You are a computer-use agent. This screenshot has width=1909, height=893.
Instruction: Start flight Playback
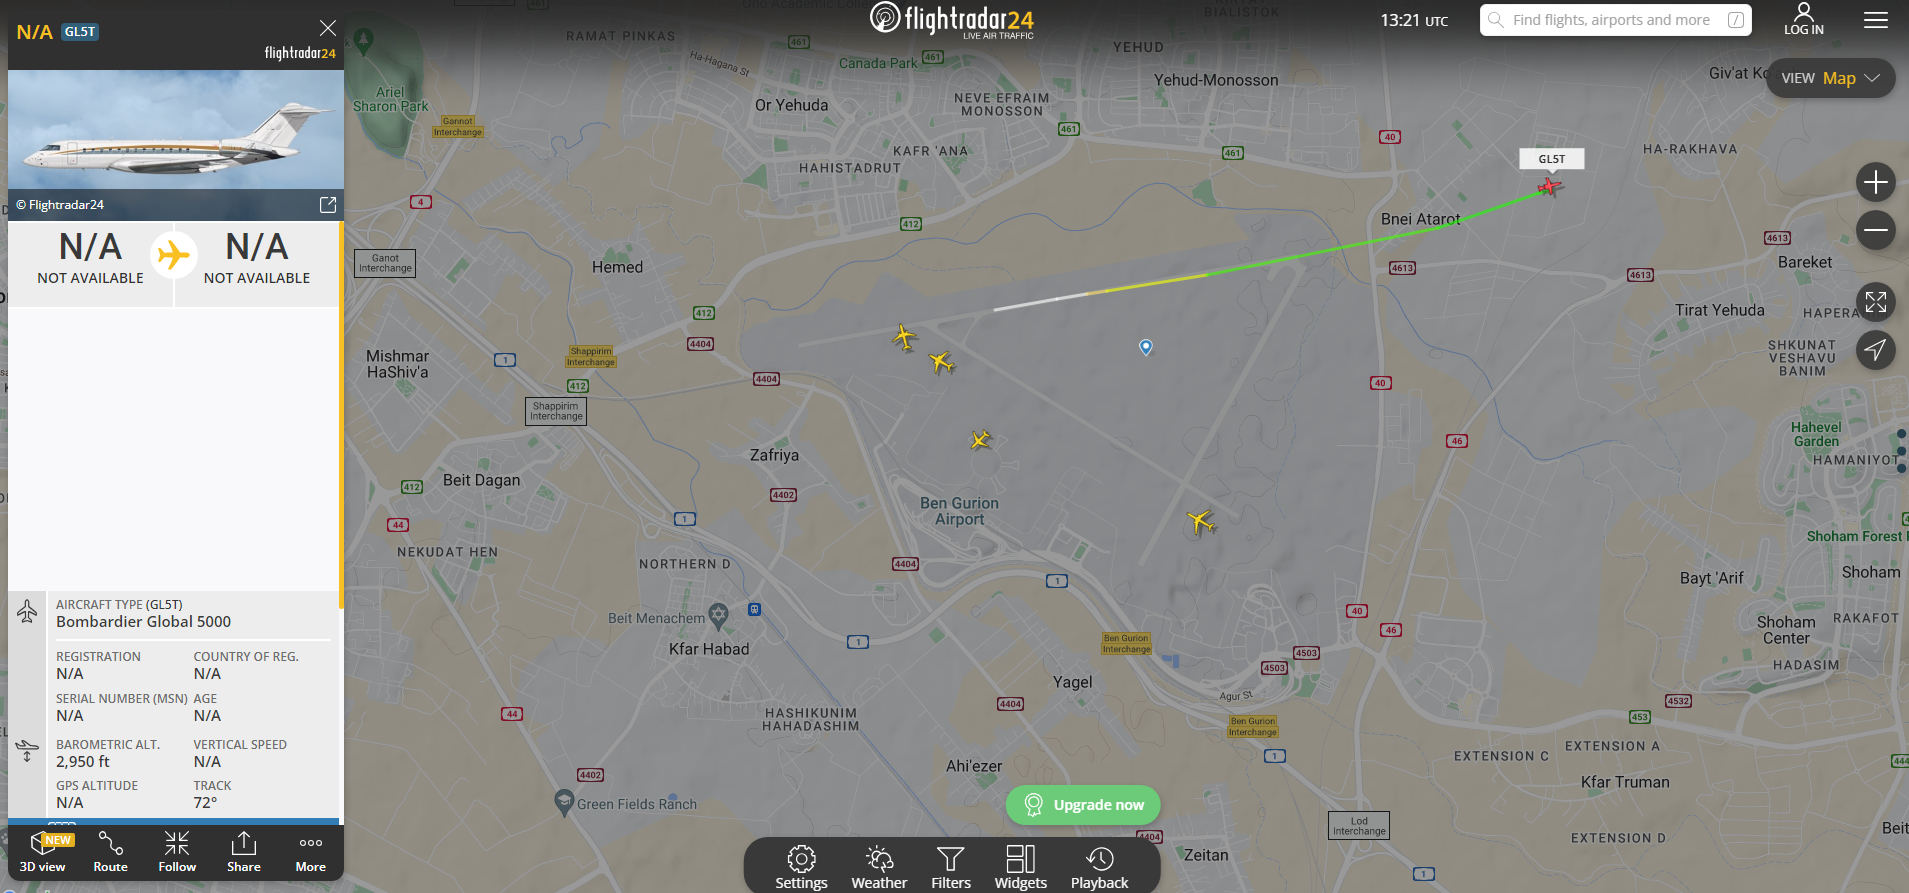[1099, 867]
